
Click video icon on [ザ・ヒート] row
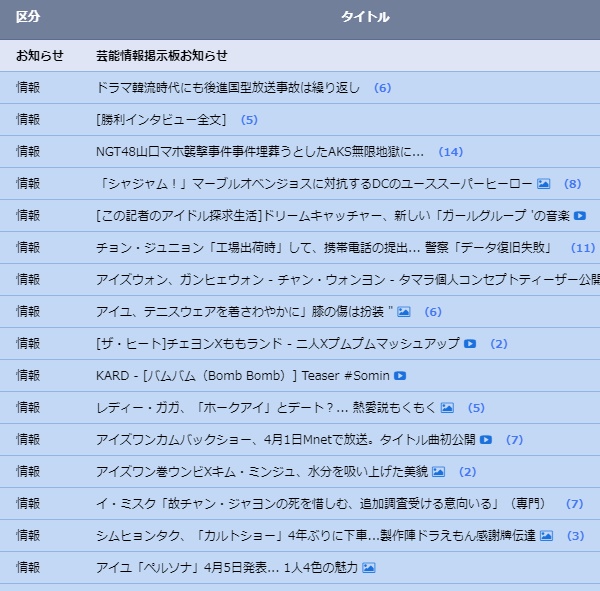tap(470, 343)
